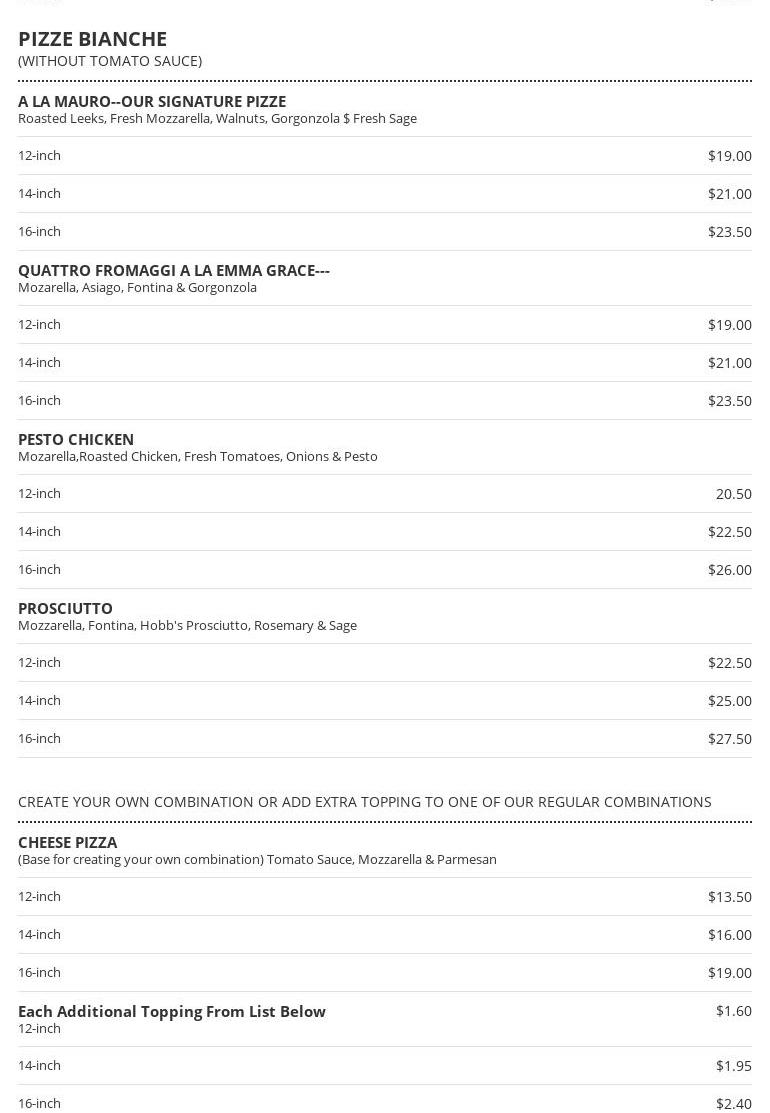
Task: Click the $26.00 Pesto Chicken 16-inch price
Action: [729, 569]
